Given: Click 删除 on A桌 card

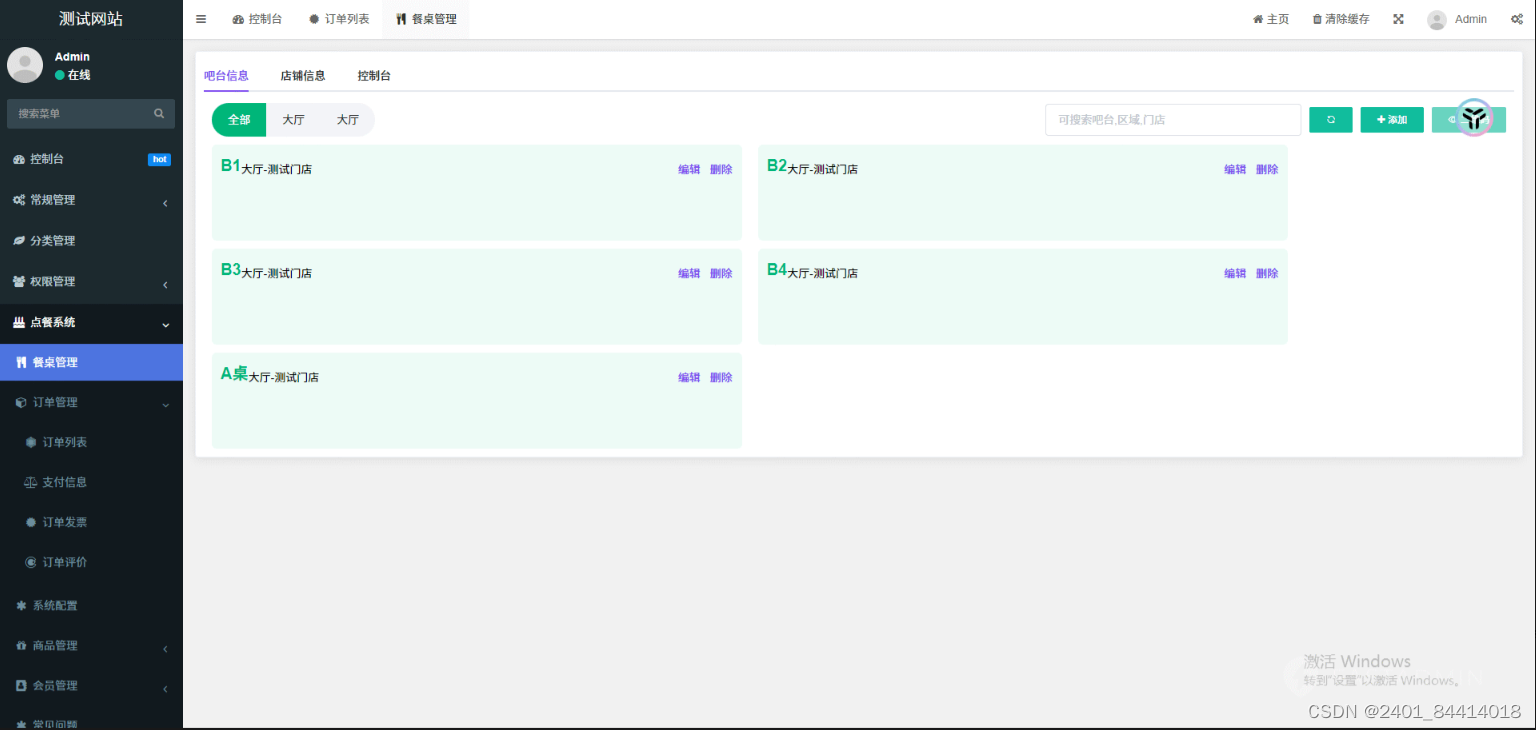Looking at the screenshot, I should click(721, 378).
